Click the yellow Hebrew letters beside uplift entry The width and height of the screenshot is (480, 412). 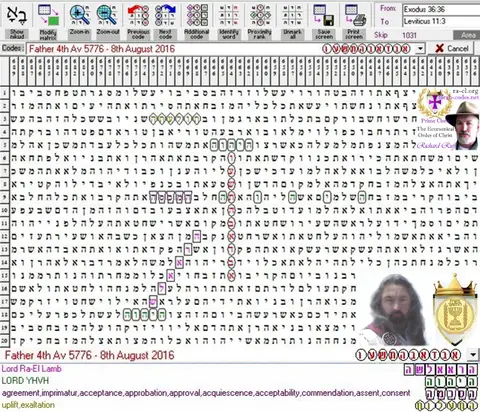446,406
